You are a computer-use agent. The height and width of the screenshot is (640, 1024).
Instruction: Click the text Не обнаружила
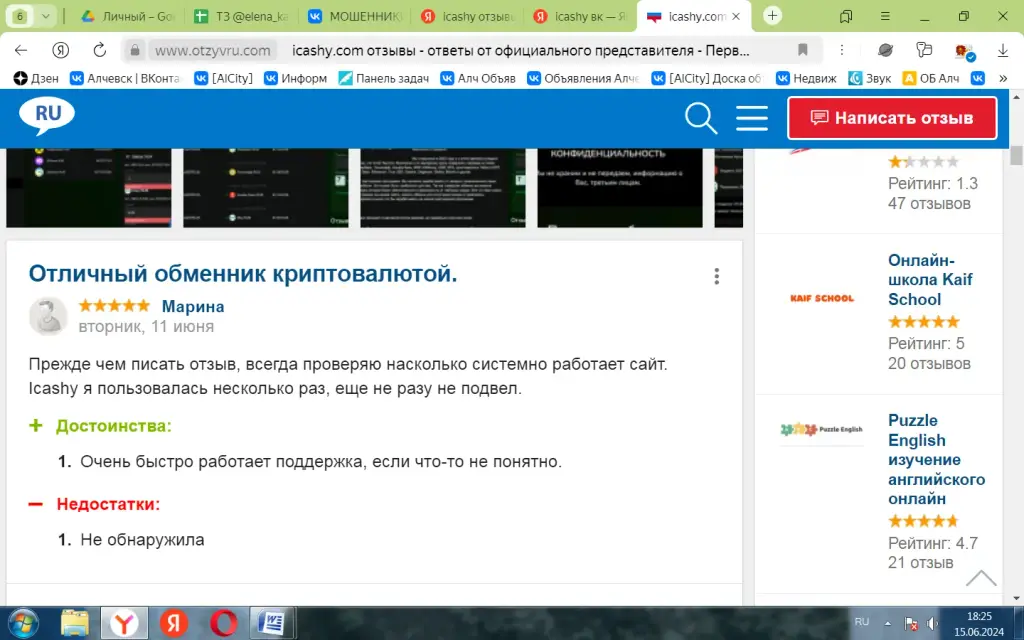142,540
